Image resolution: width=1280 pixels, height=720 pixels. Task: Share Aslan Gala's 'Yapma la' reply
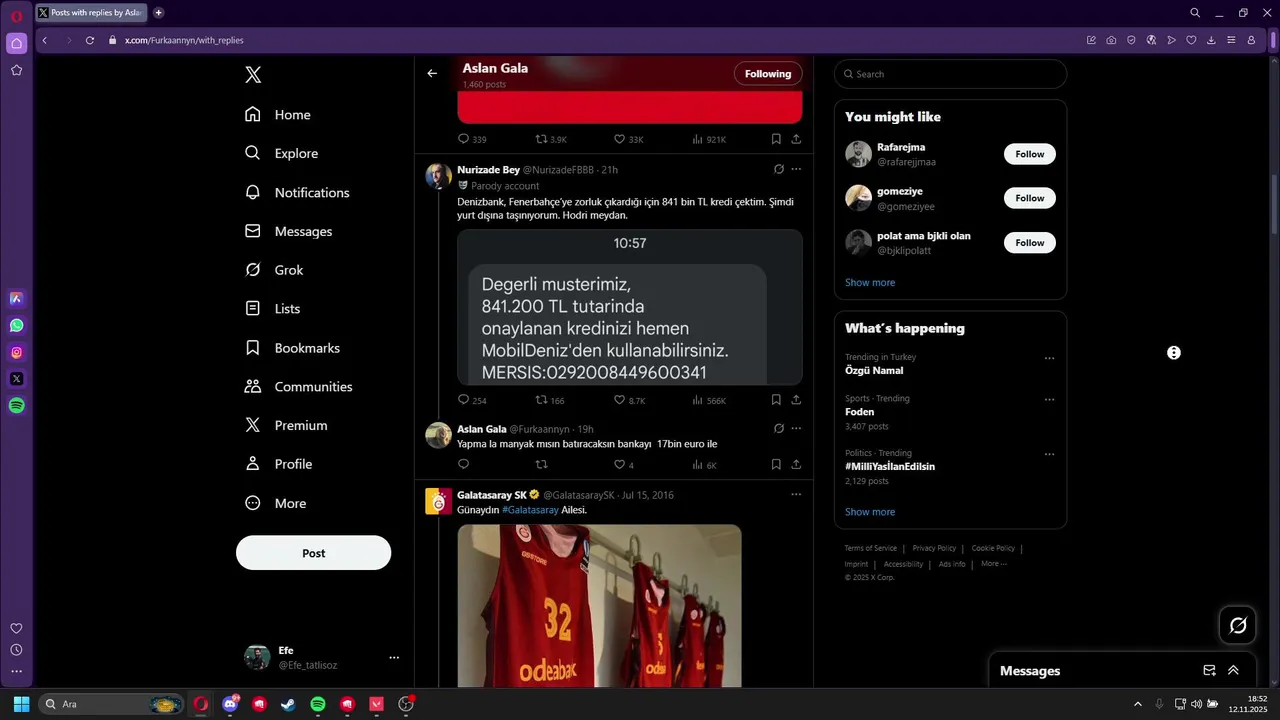[796, 464]
